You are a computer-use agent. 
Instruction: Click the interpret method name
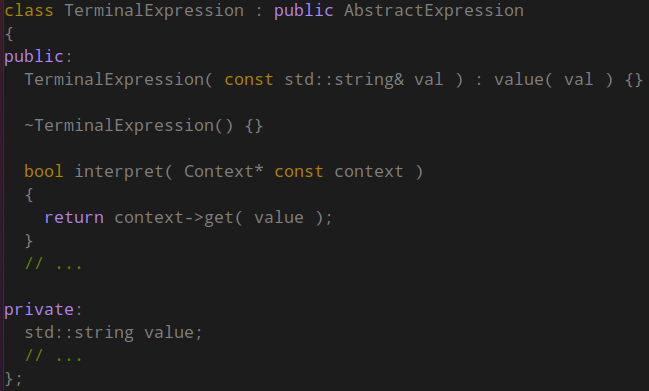coord(119,172)
